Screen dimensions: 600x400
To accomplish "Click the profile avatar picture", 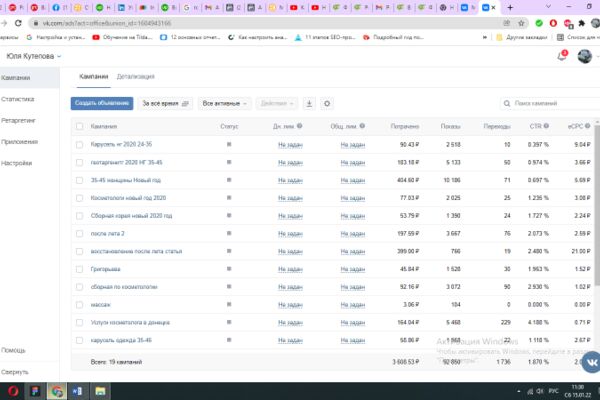I will click(585, 56).
